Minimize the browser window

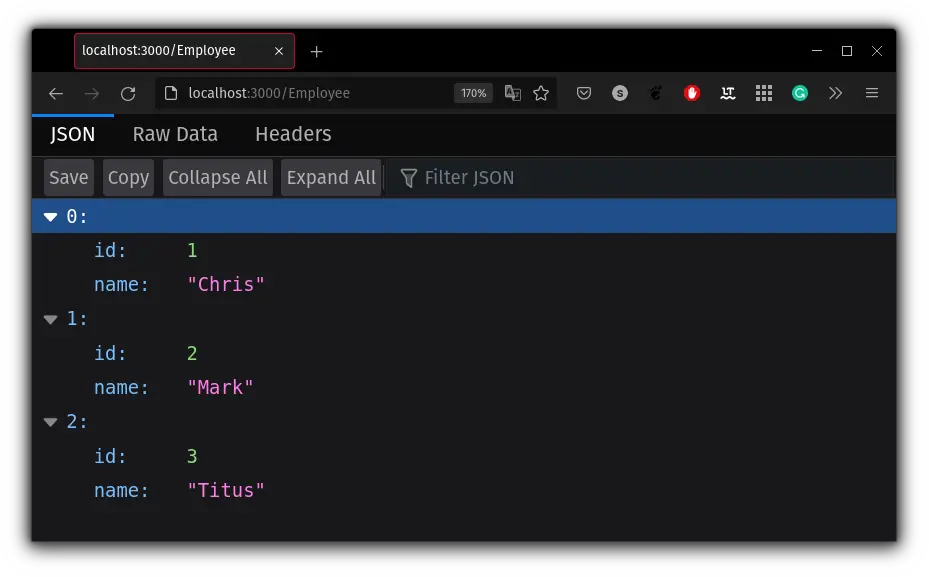817,51
